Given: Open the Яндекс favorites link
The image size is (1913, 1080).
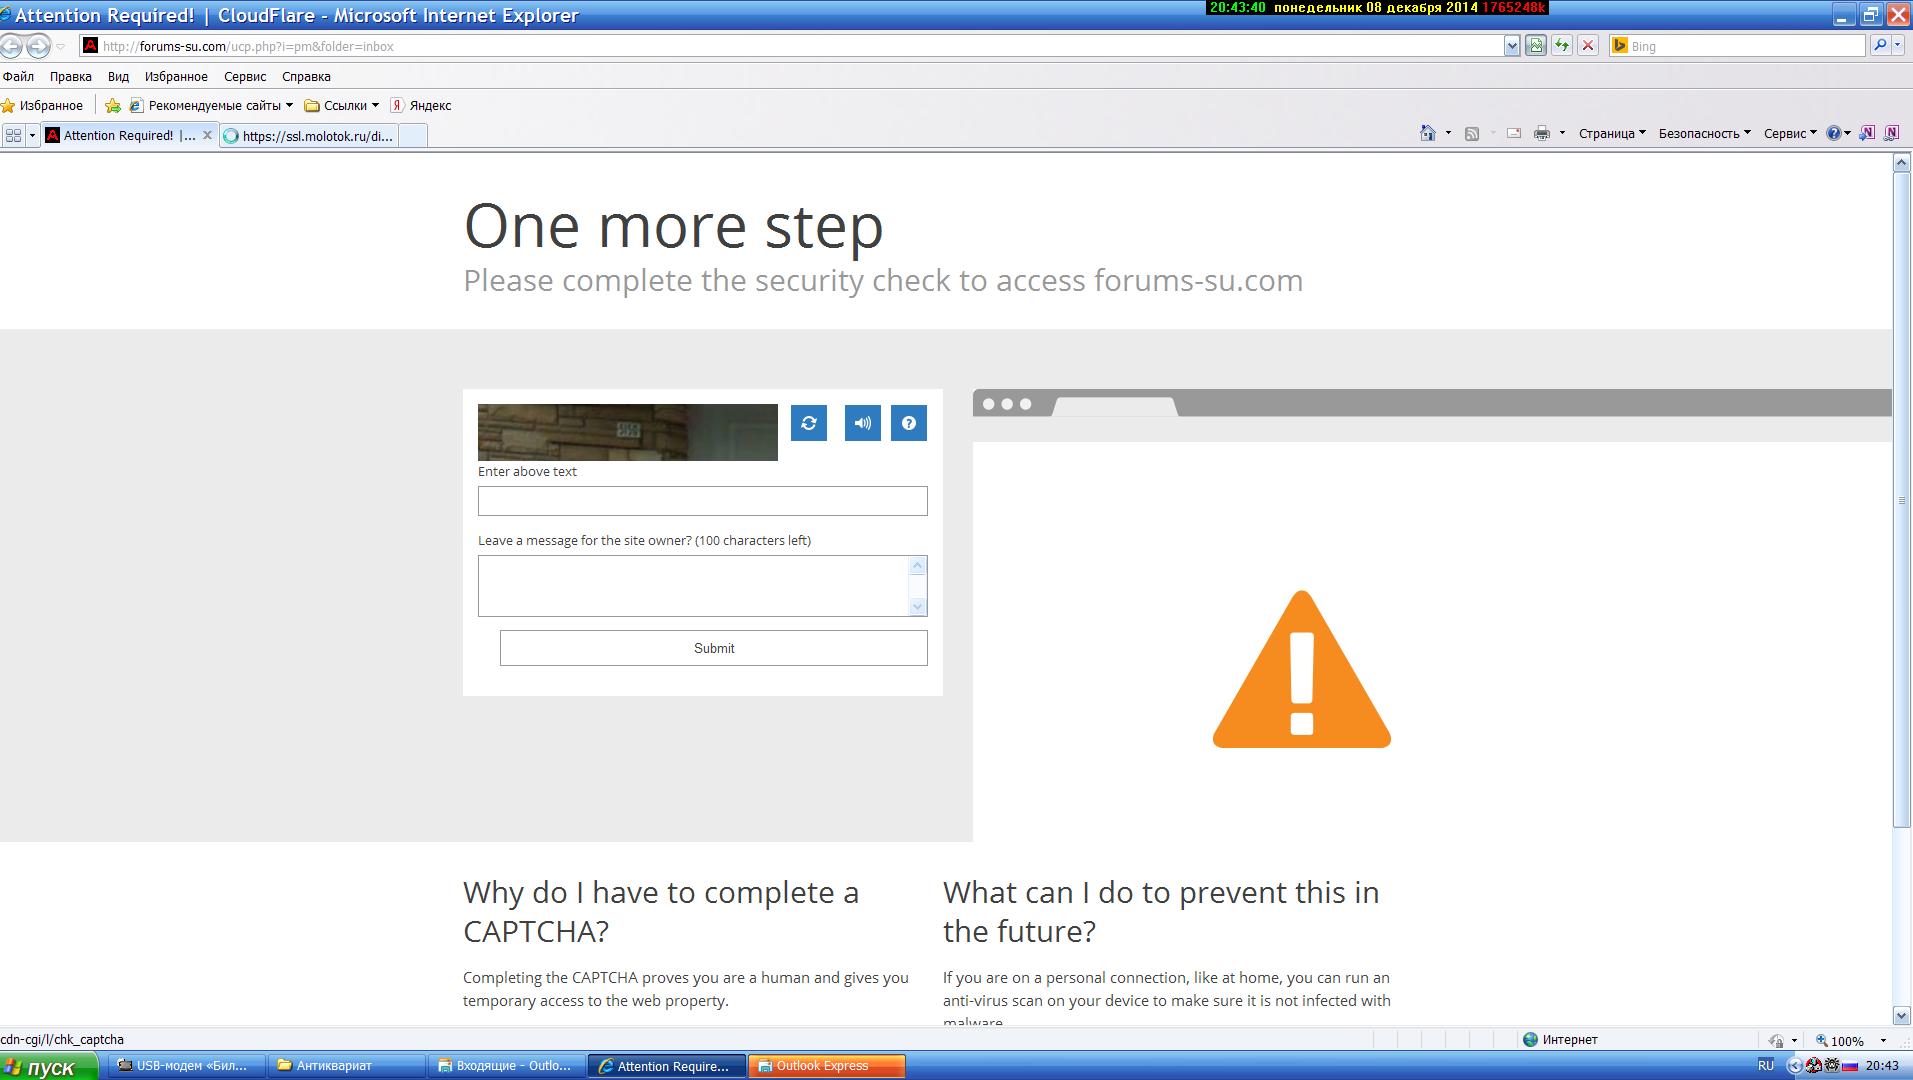Looking at the screenshot, I should point(421,105).
